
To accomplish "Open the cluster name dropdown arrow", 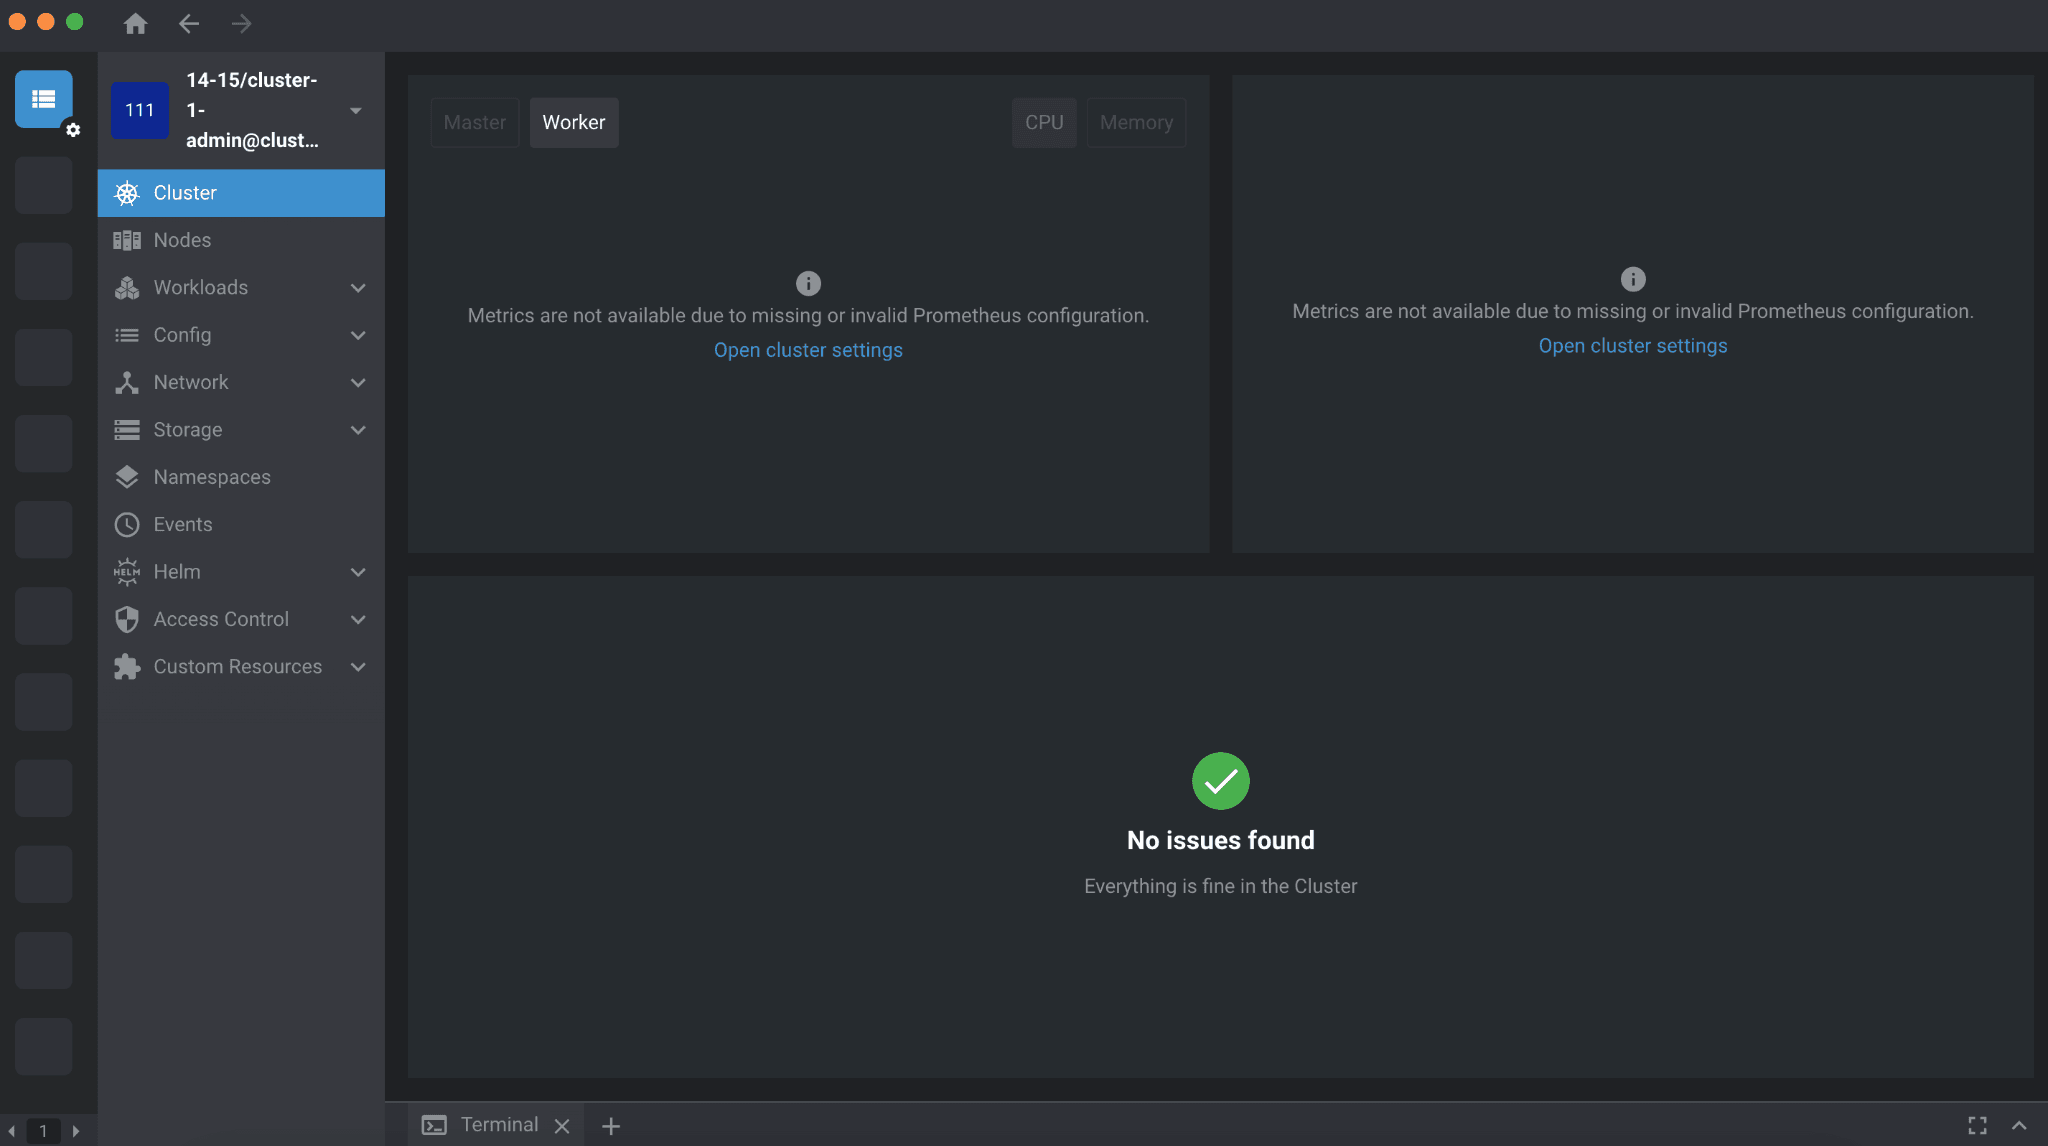I will click(x=355, y=110).
